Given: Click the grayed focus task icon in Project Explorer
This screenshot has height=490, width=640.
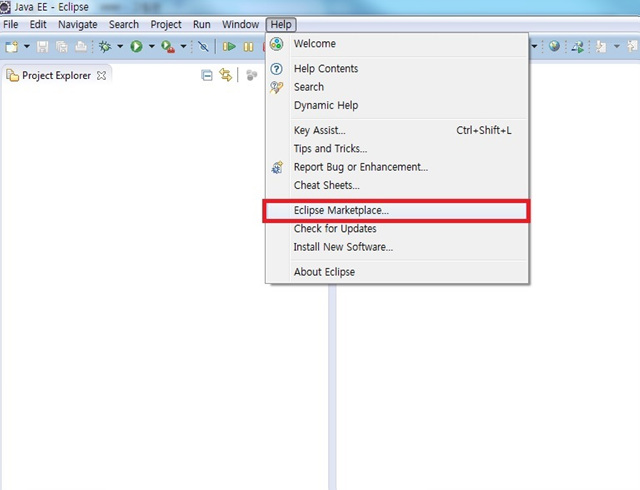Looking at the screenshot, I should coord(251,75).
